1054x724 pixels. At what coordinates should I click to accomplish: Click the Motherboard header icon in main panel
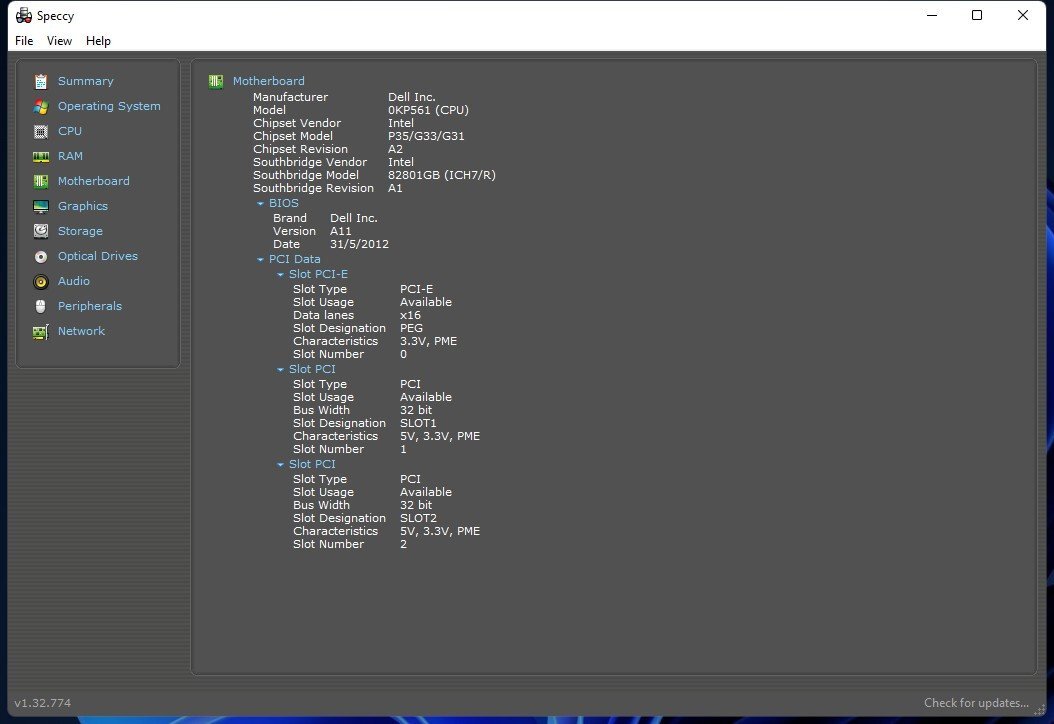(x=216, y=81)
